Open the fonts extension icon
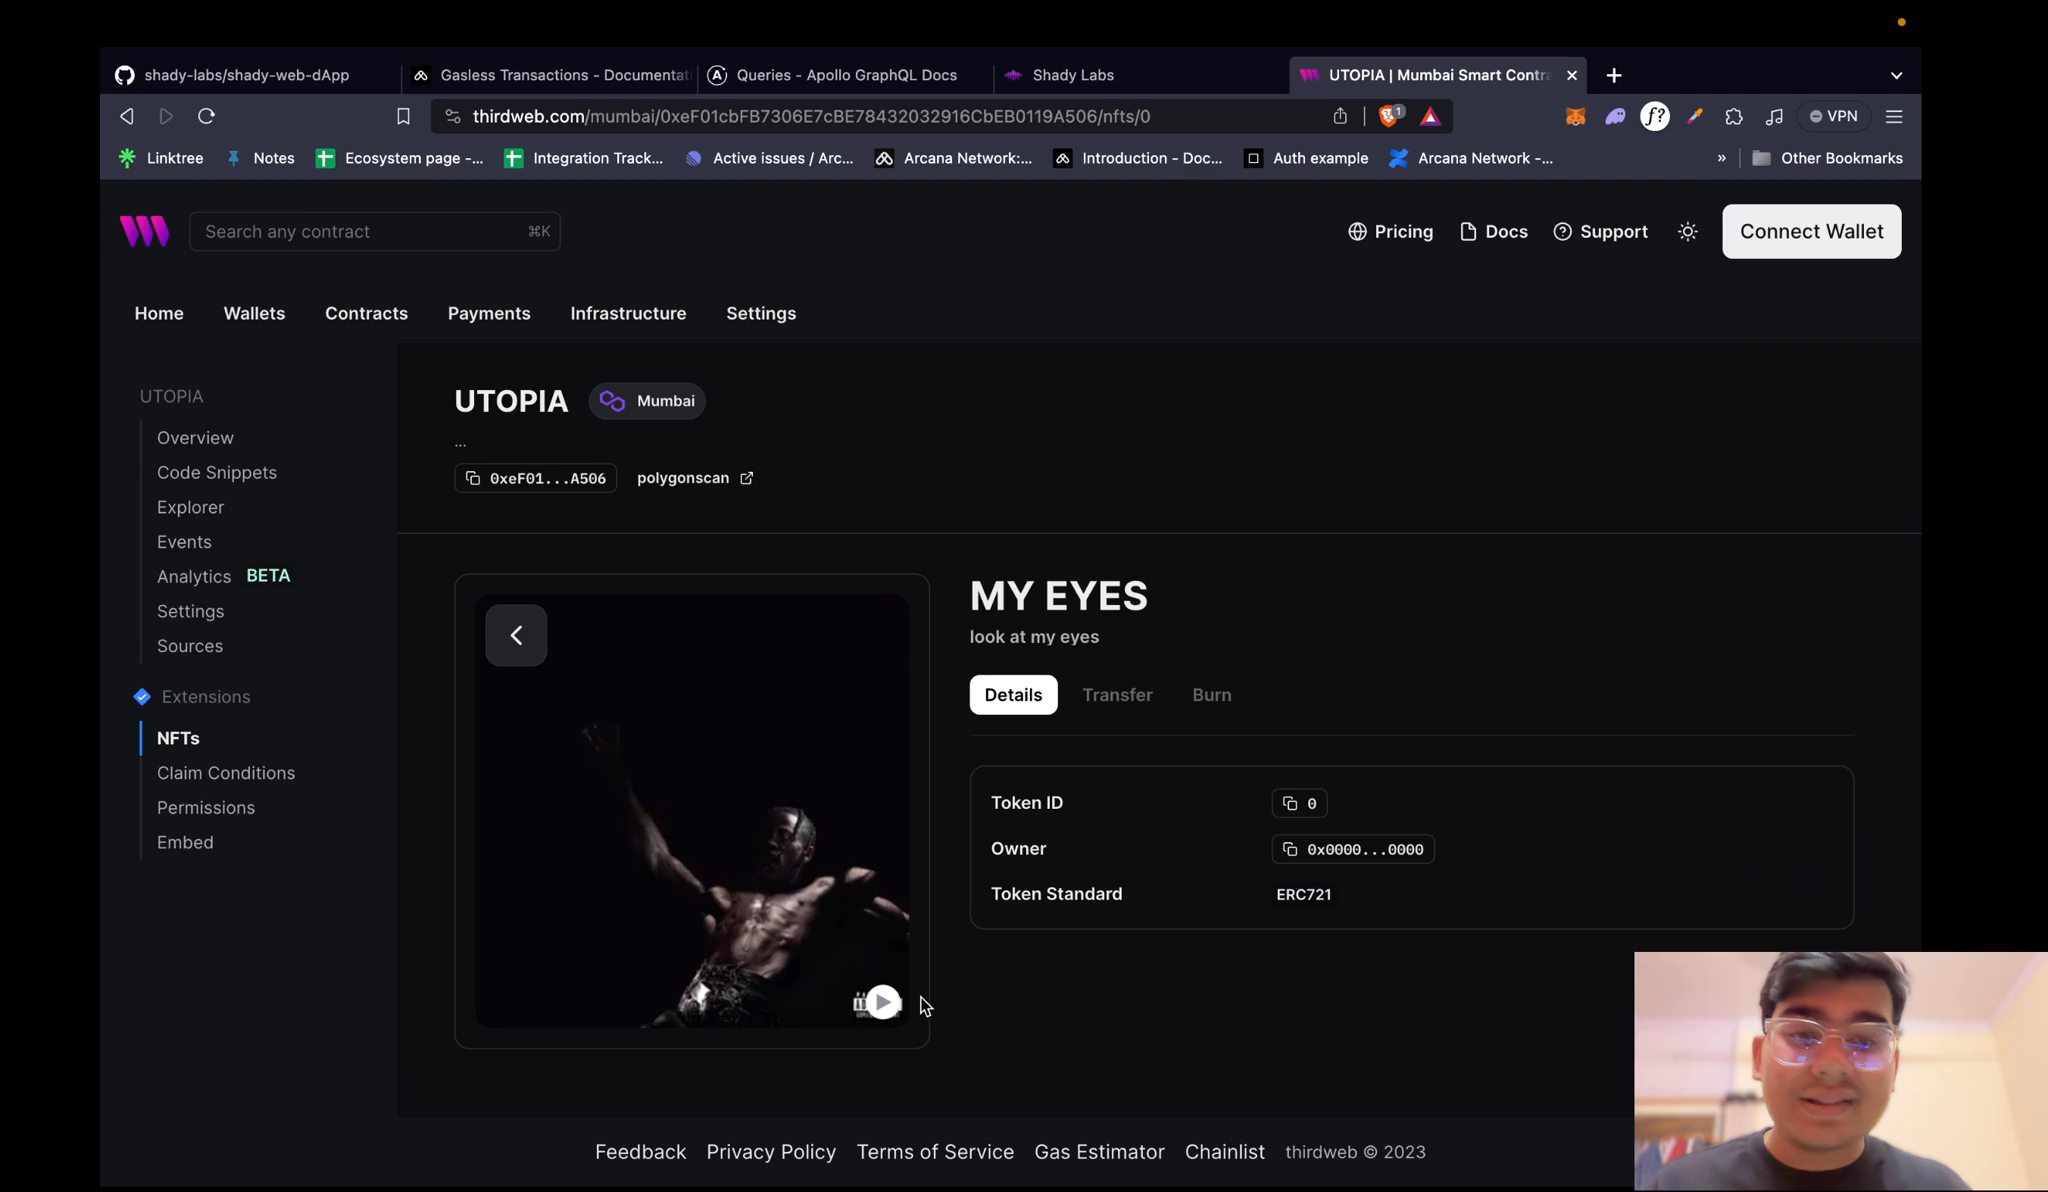Image resolution: width=2048 pixels, height=1192 pixels. [1655, 116]
